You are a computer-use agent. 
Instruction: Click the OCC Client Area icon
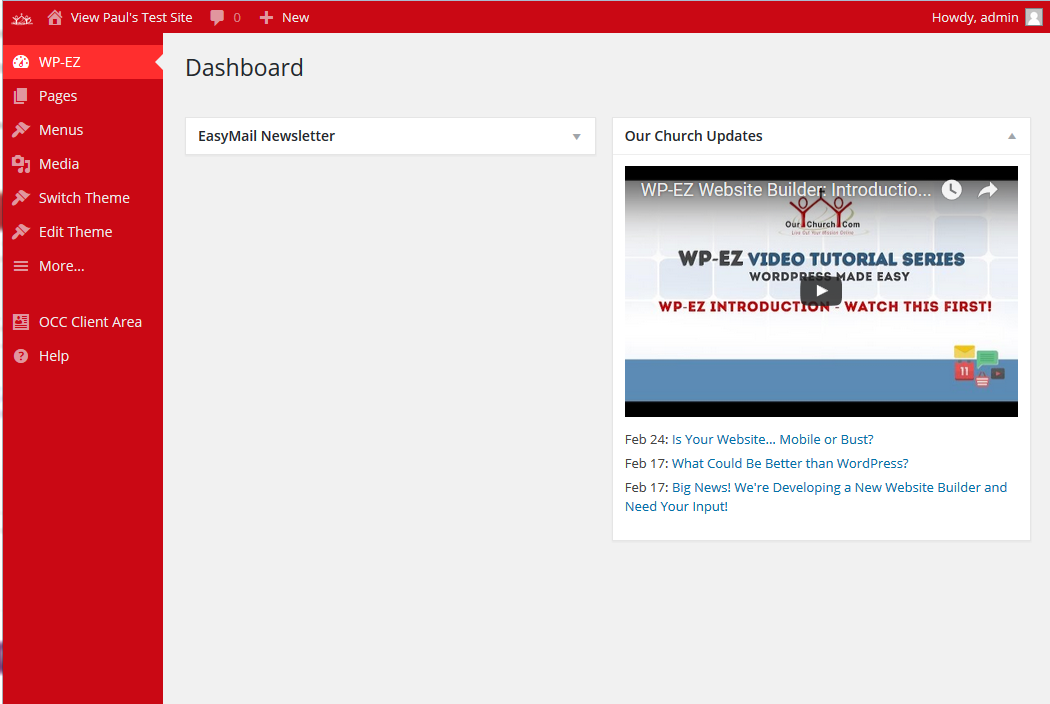[21, 322]
